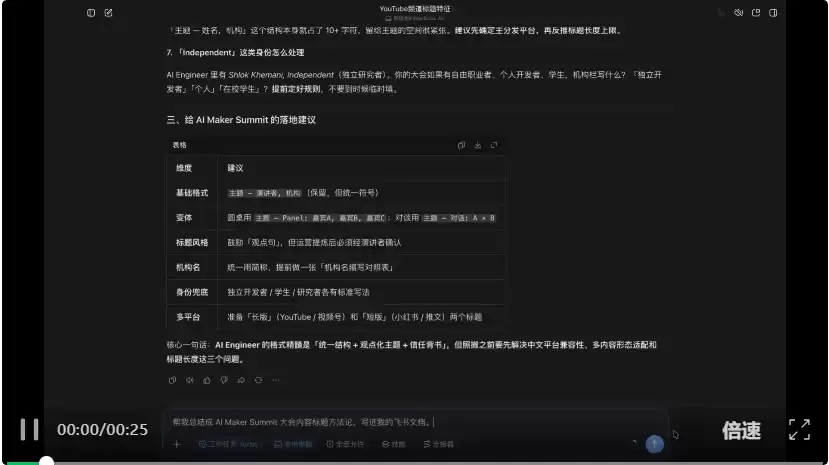Open 倍速 playback speed control
The height and width of the screenshot is (465, 829).
coord(742,431)
